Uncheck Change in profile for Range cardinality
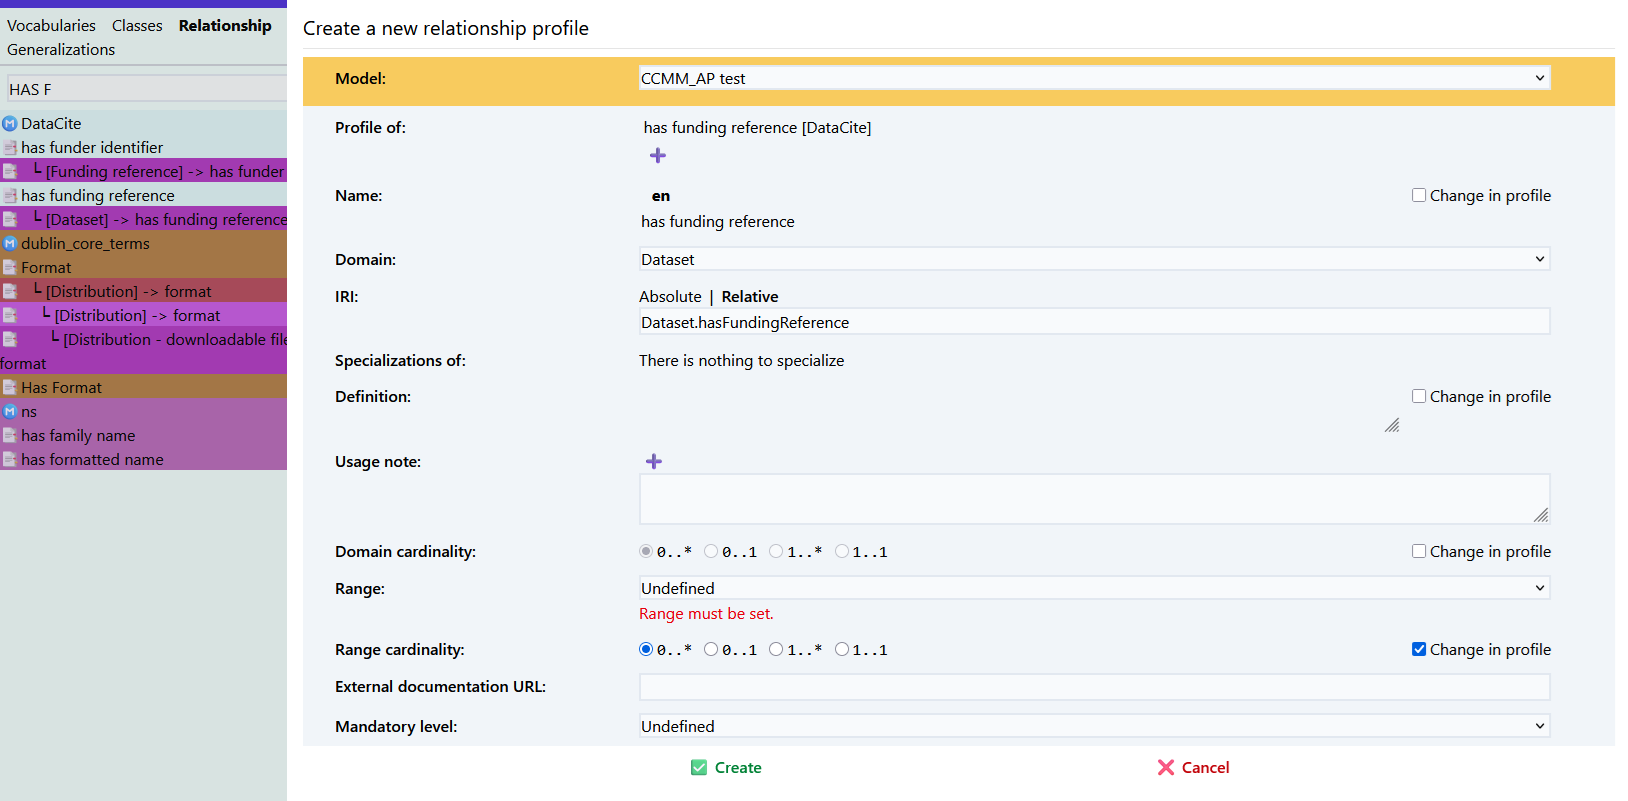1628x801 pixels. tap(1418, 650)
